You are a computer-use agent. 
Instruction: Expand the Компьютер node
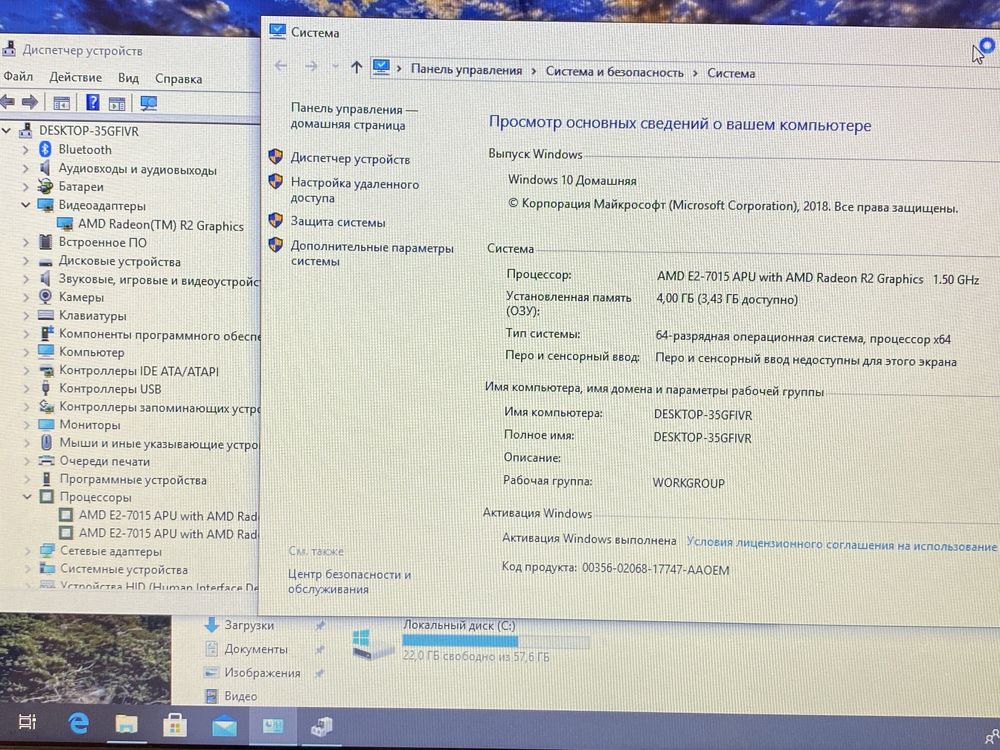[26, 351]
